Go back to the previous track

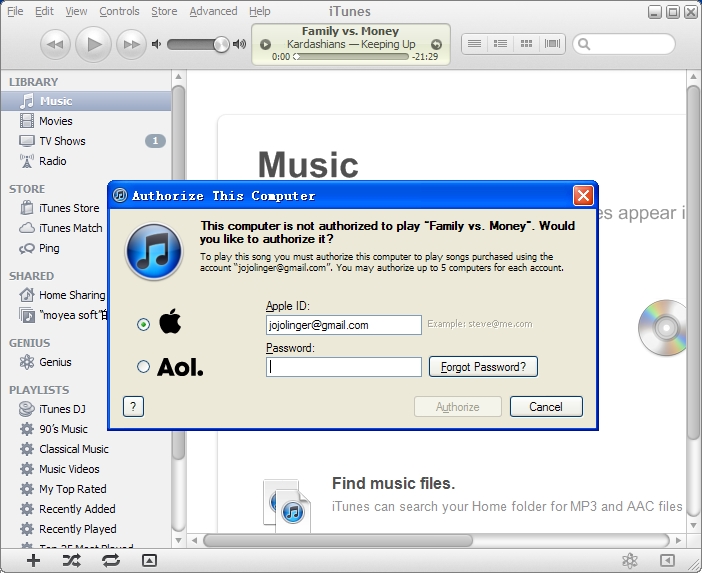(x=55, y=44)
